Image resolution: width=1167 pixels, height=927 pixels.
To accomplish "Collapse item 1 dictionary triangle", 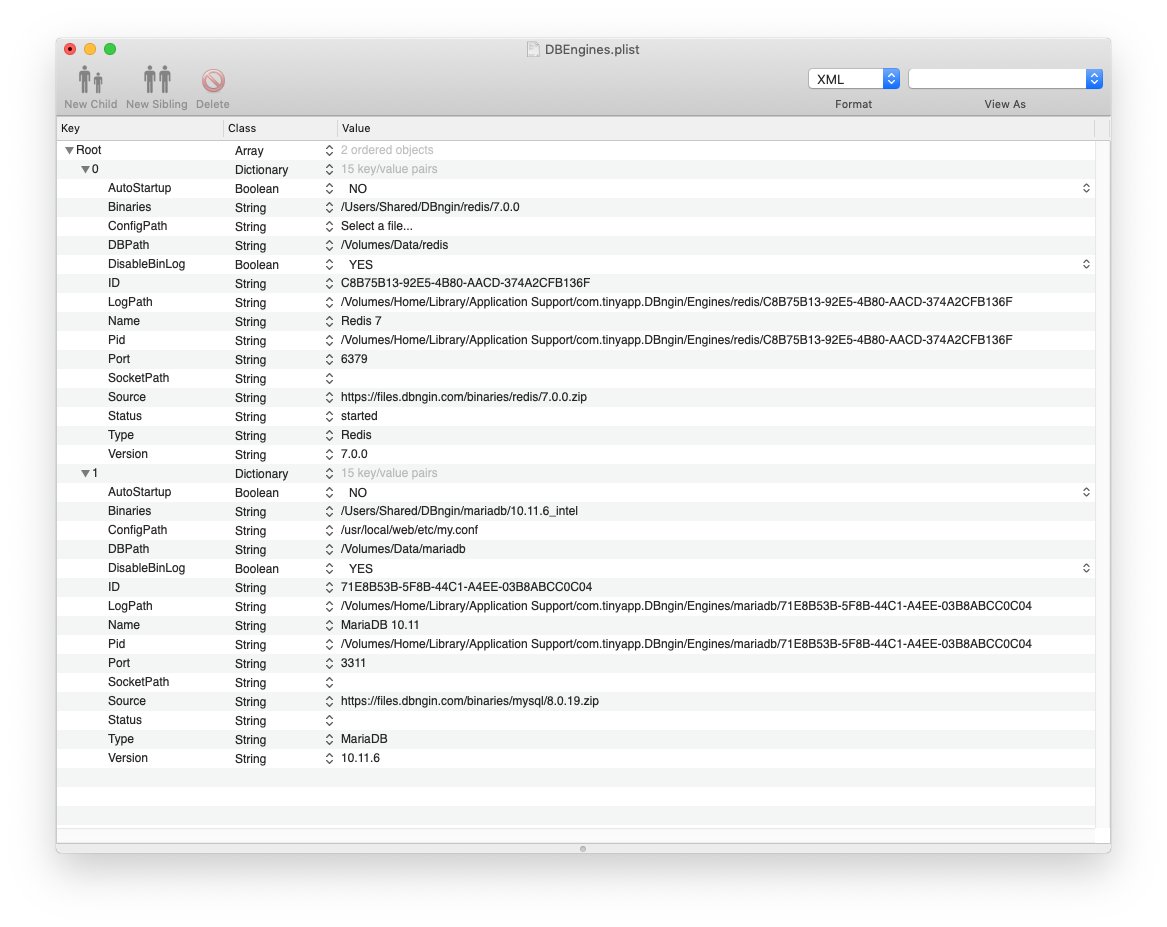I will [86, 473].
